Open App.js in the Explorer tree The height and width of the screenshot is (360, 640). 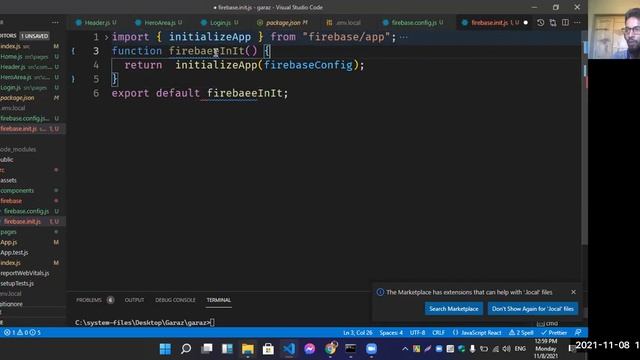point(9,242)
